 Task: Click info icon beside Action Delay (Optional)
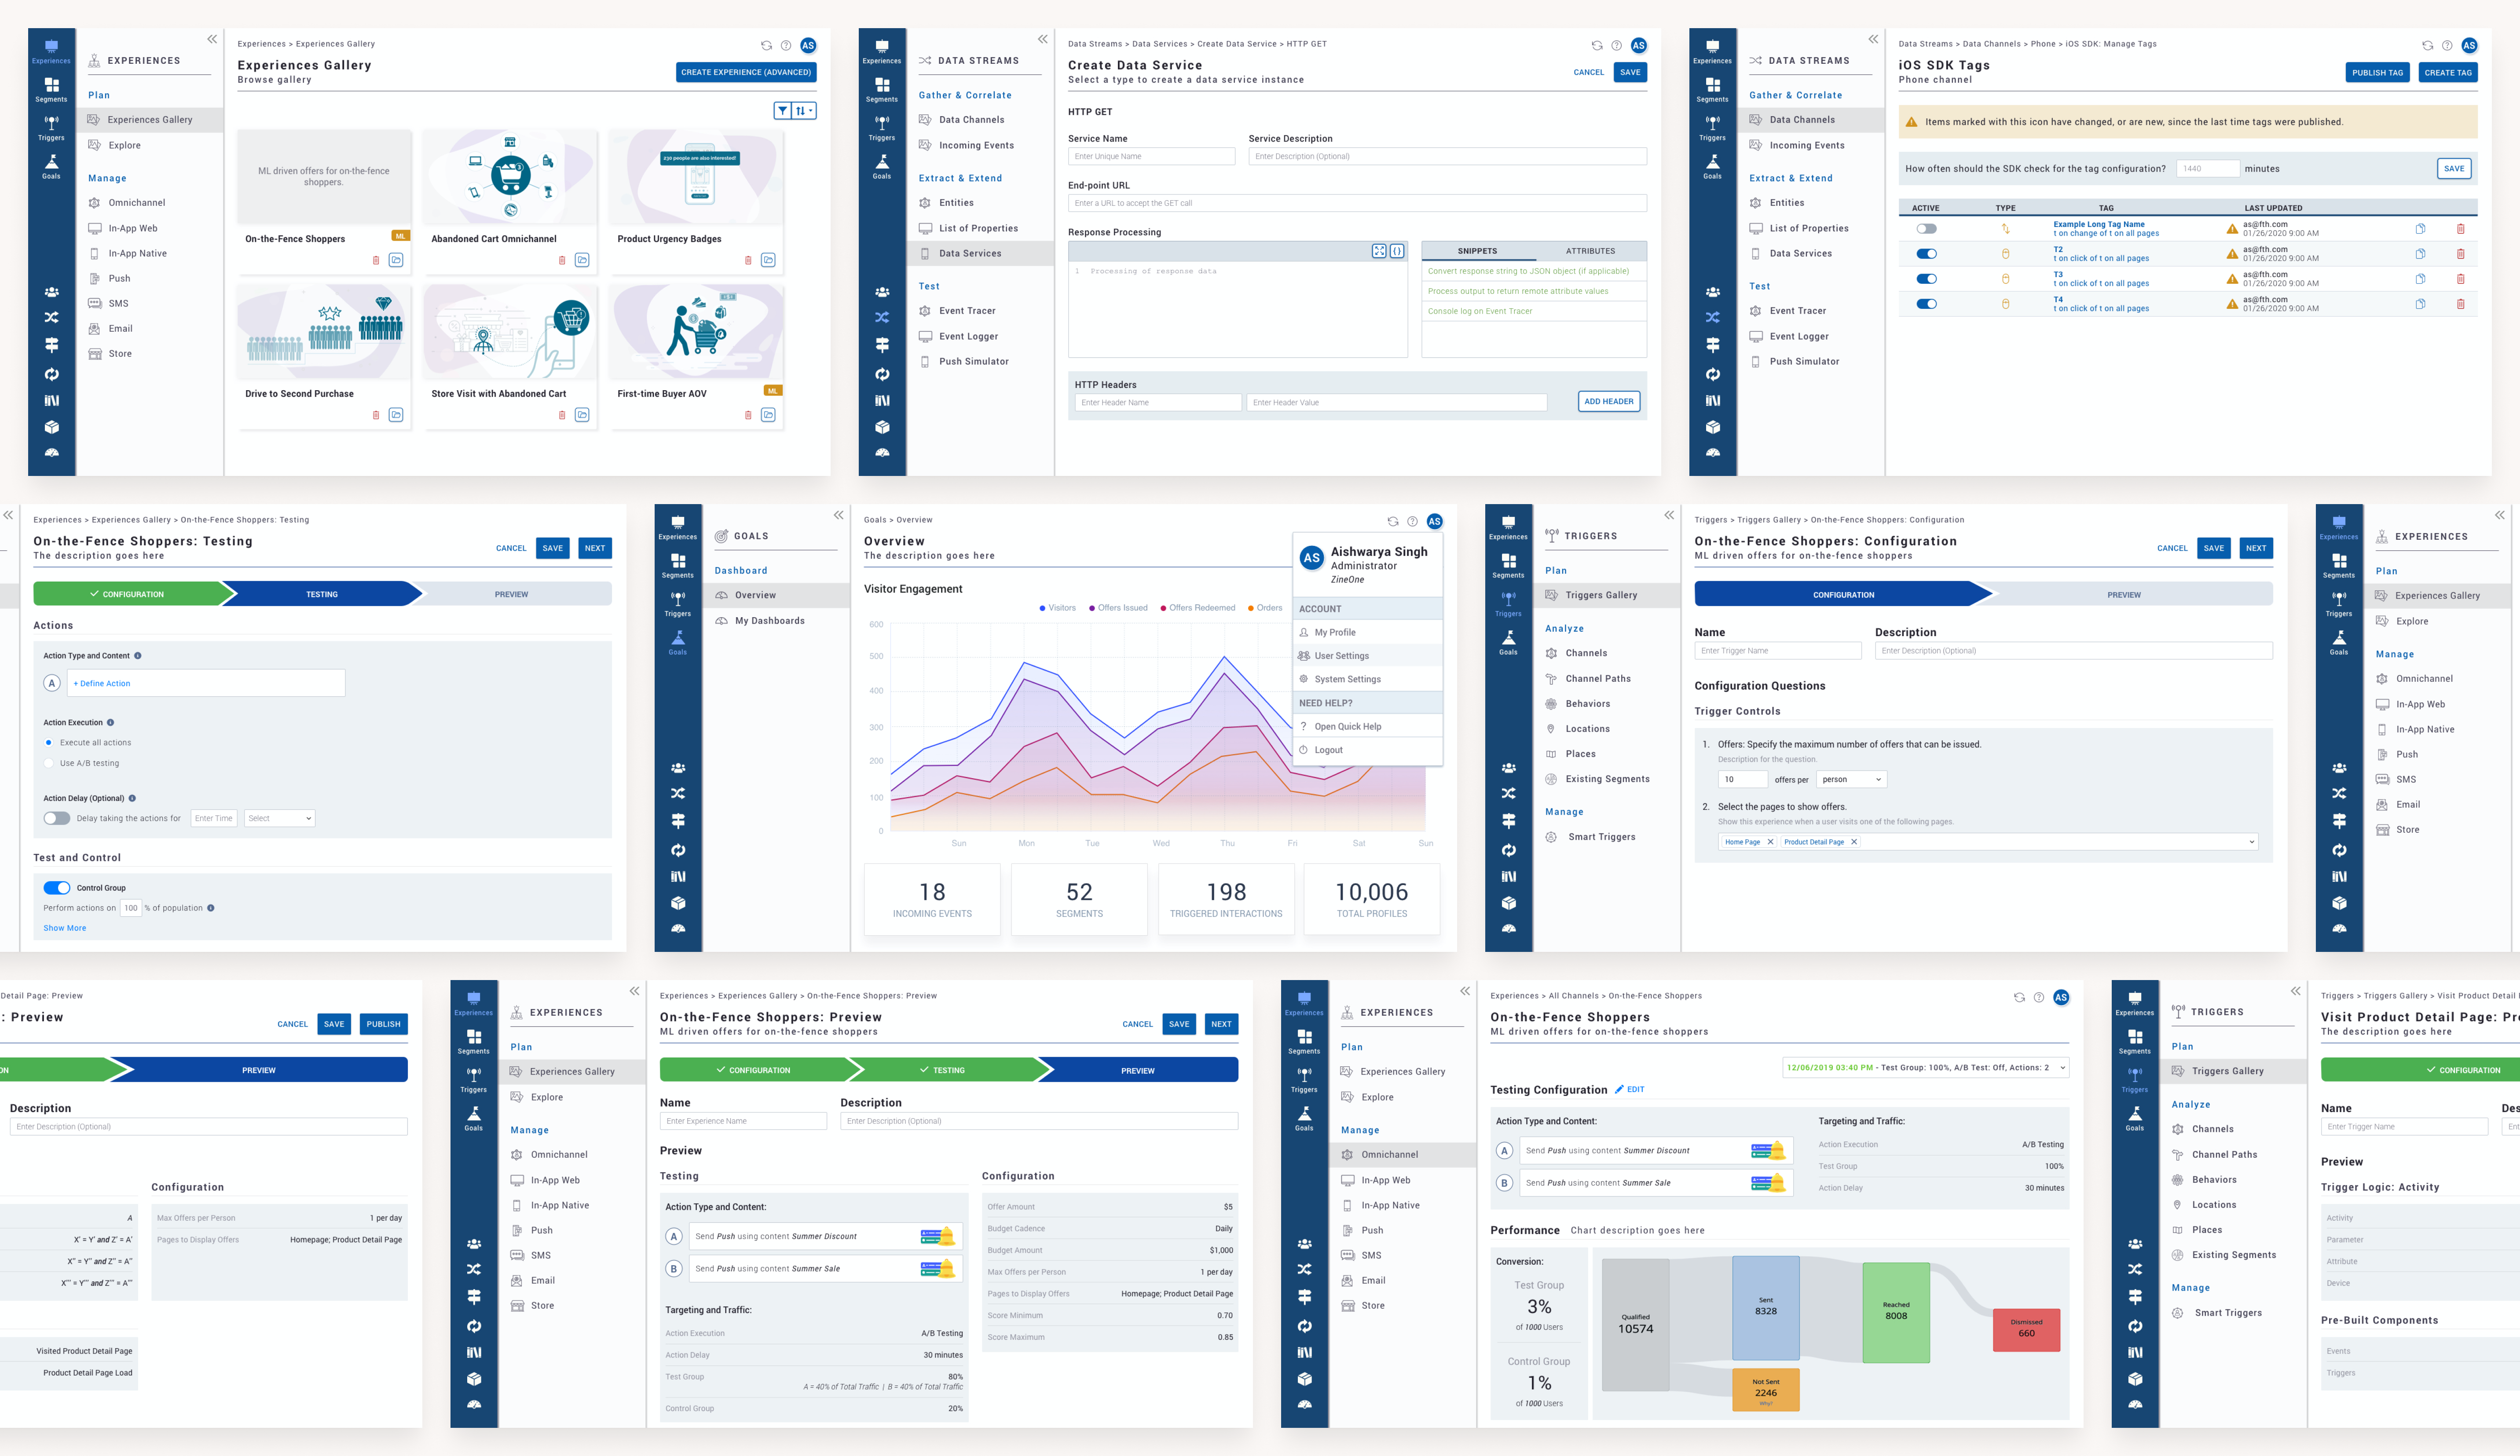[x=132, y=798]
